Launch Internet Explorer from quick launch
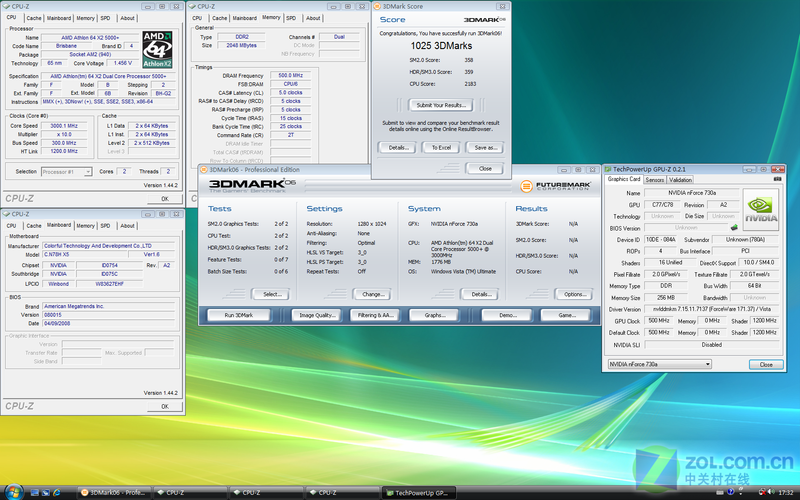The height and width of the screenshot is (500, 800). point(57,493)
